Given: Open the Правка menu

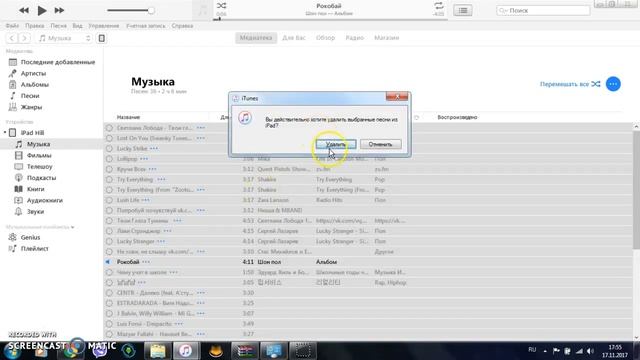Looking at the screenshot, I should point(35,26).
